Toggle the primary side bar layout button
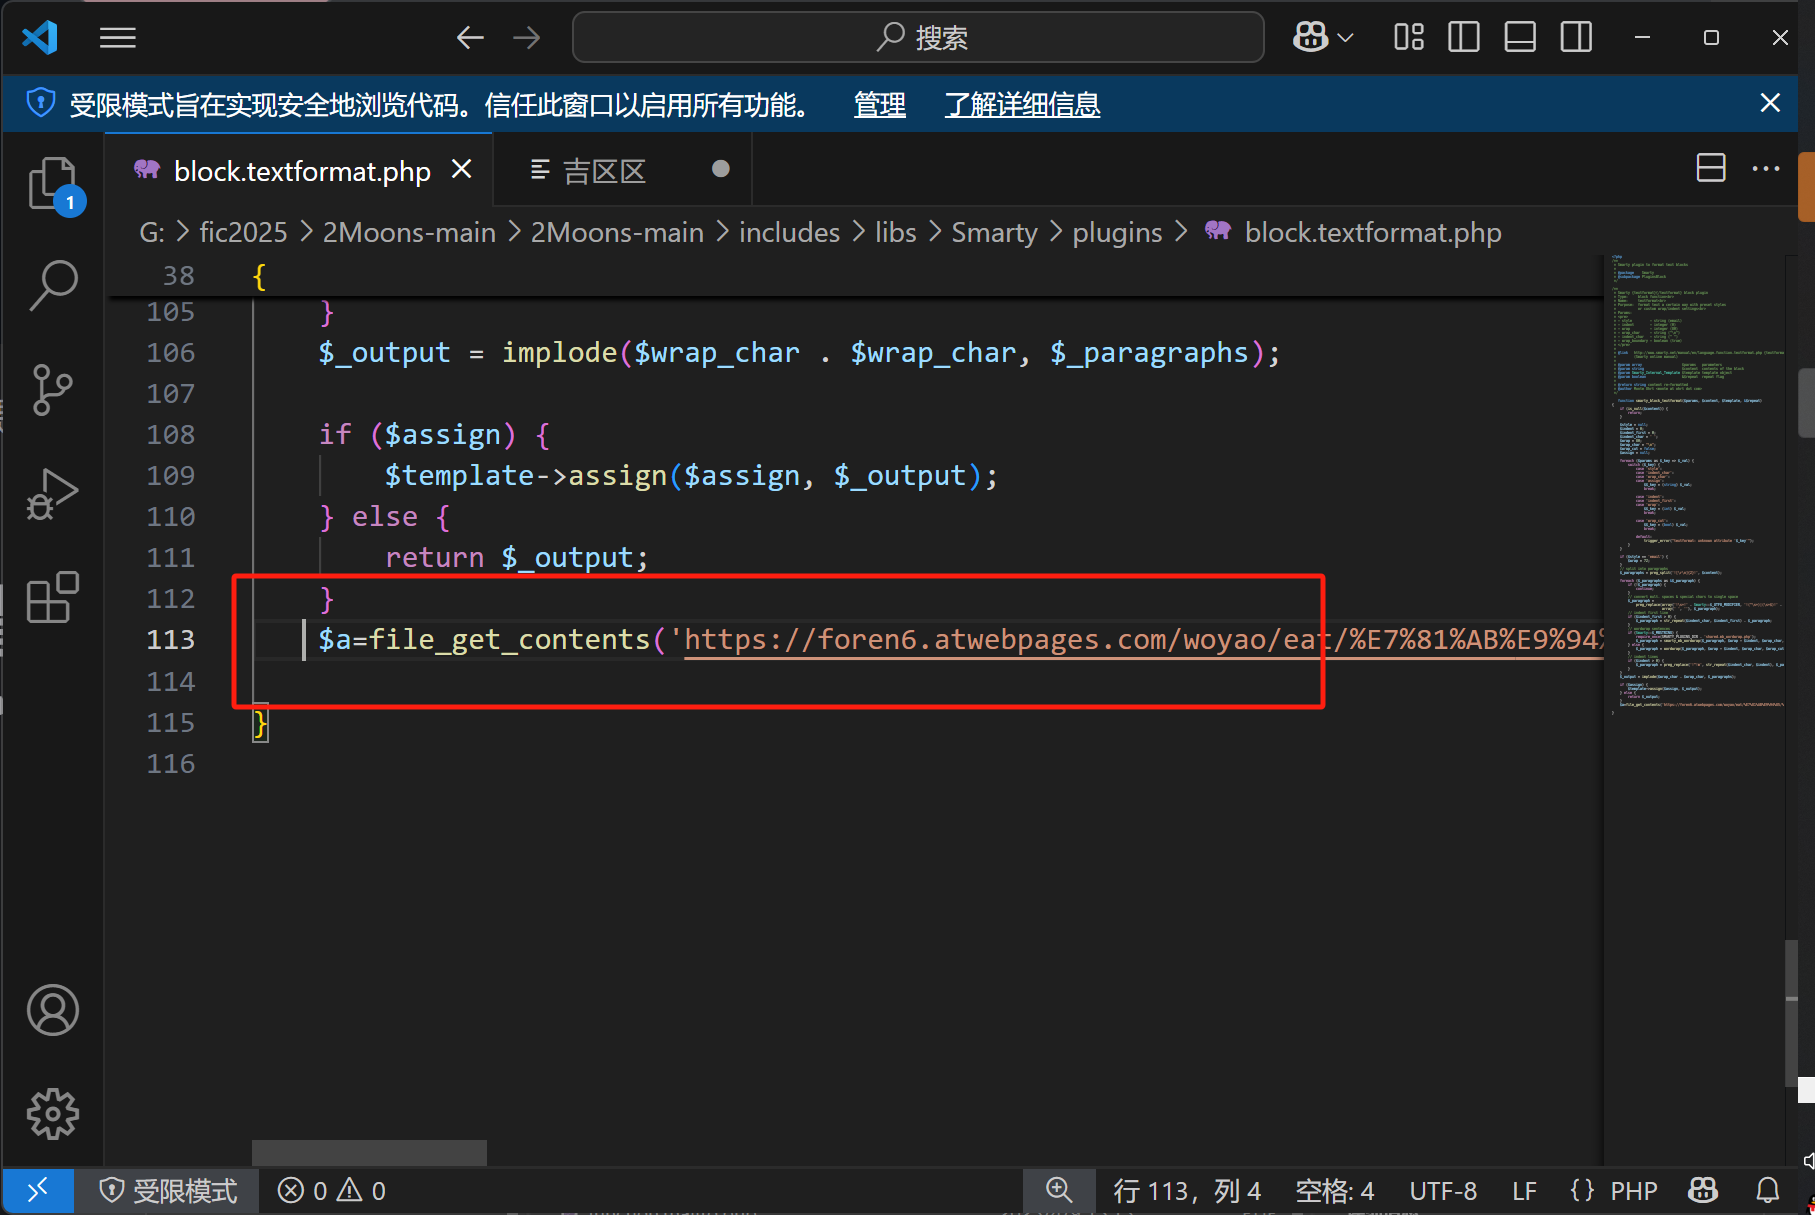Viewport: 1815px width, 1215px height. click(1463, 38)
